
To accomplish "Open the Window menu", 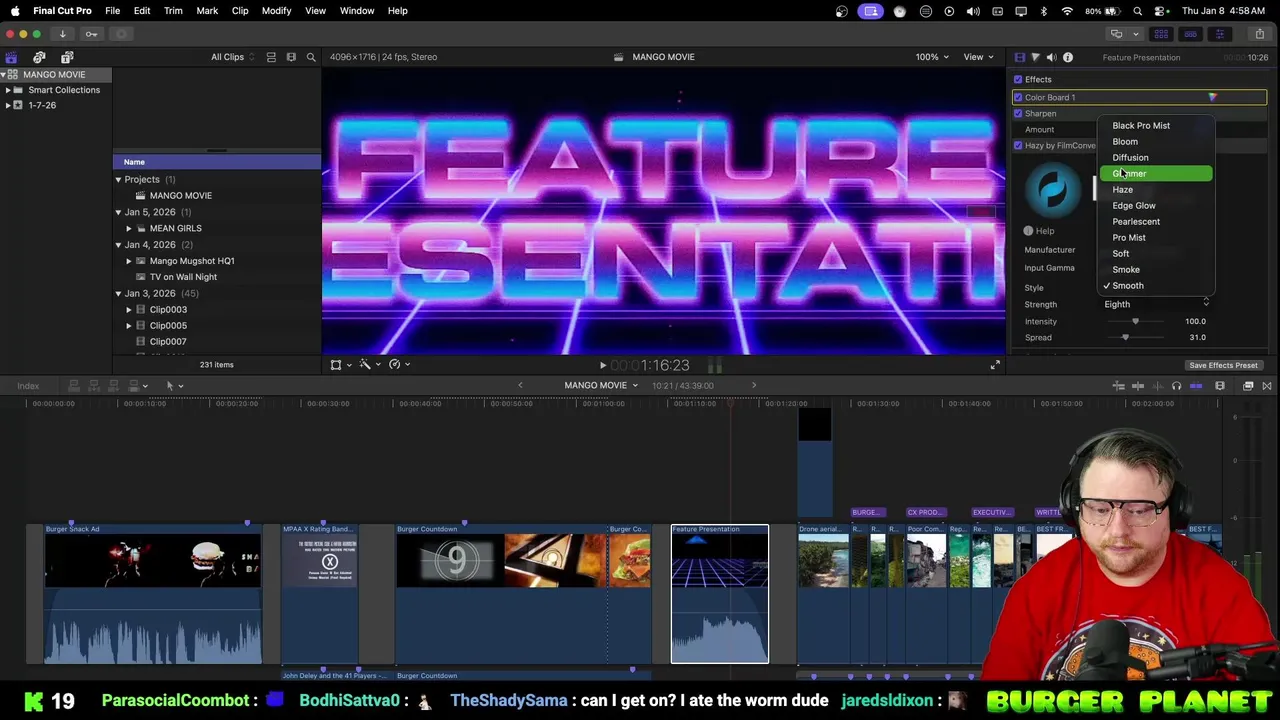I will (356, 11).
